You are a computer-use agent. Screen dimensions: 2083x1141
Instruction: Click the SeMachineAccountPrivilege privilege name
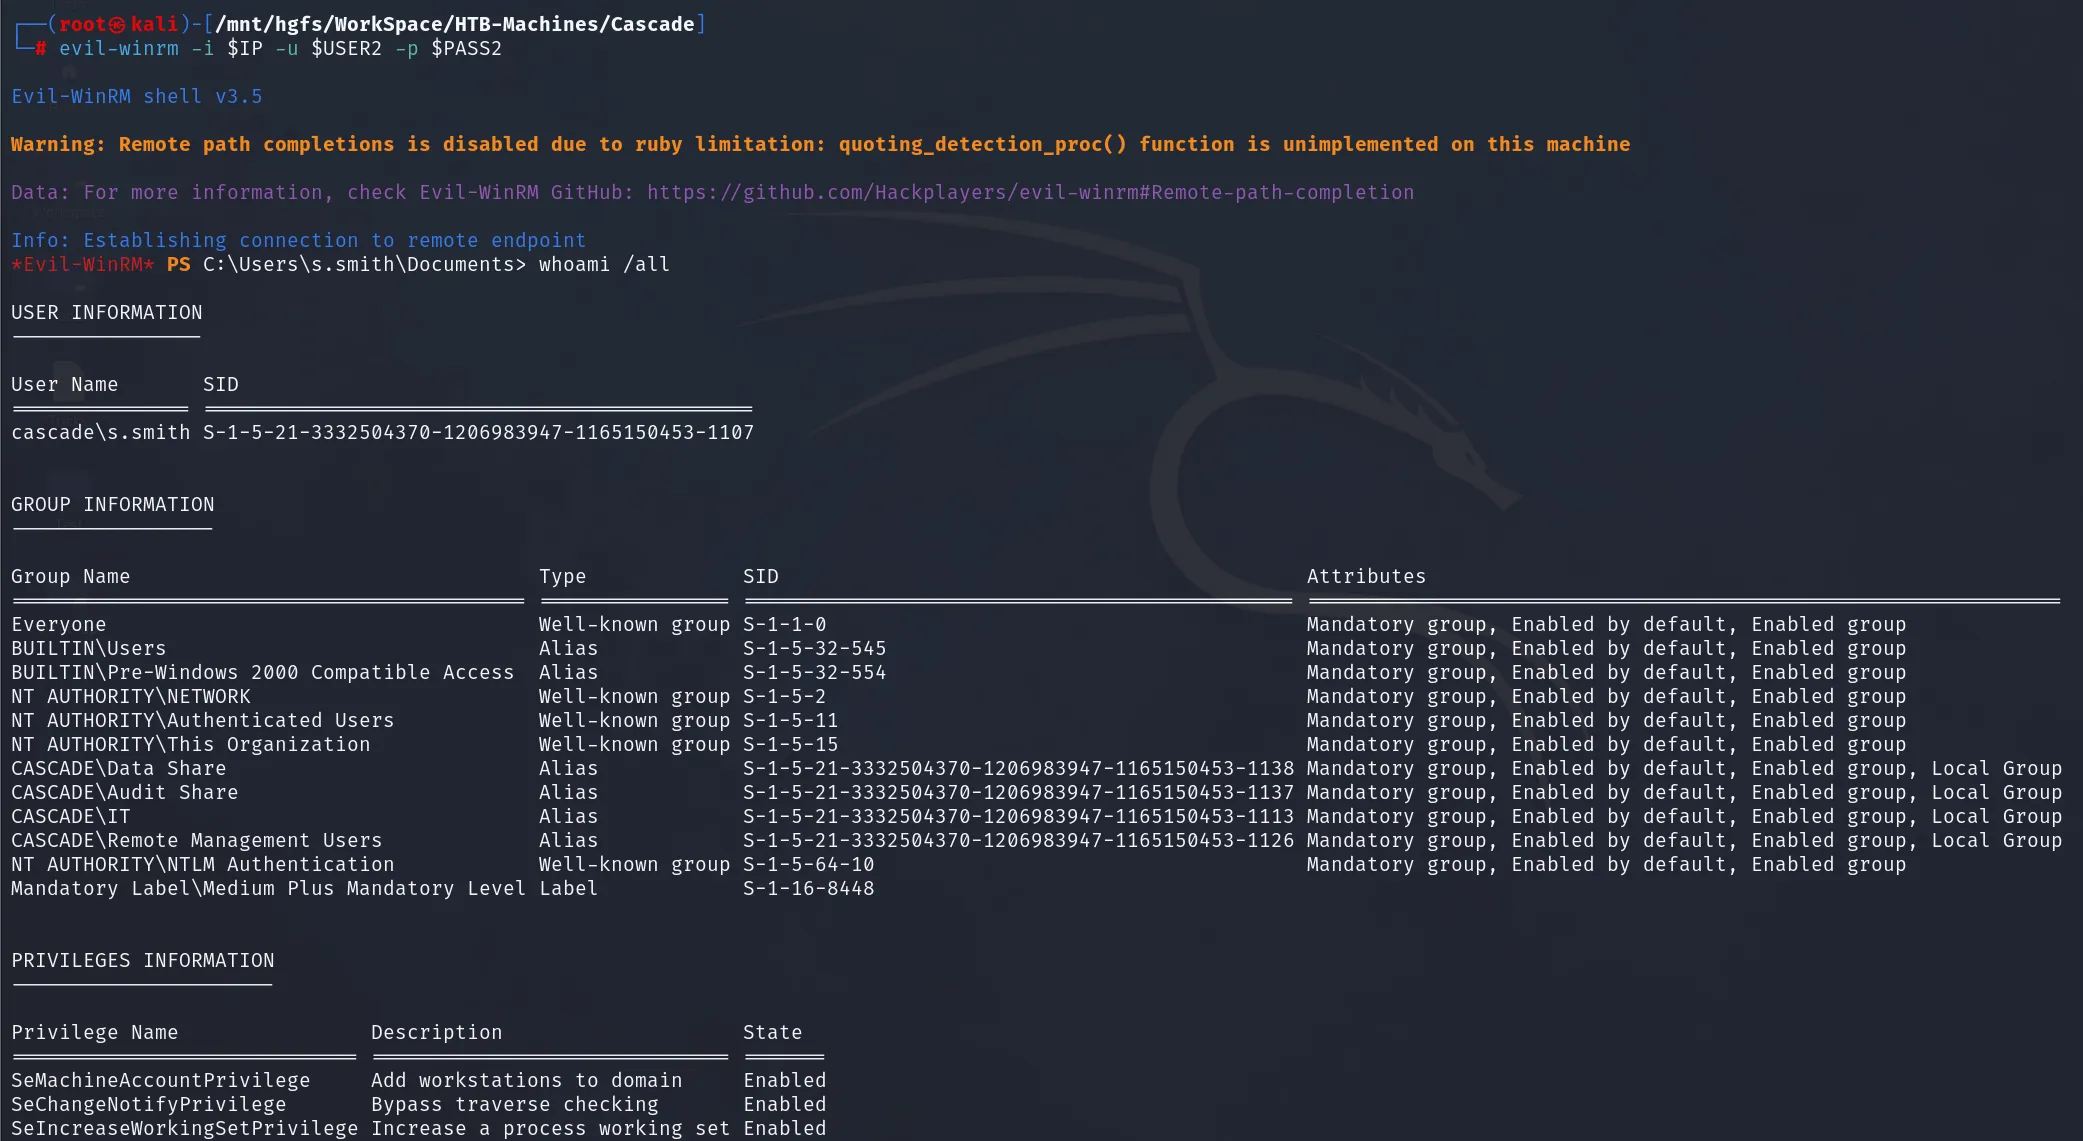pos(160,1080)
